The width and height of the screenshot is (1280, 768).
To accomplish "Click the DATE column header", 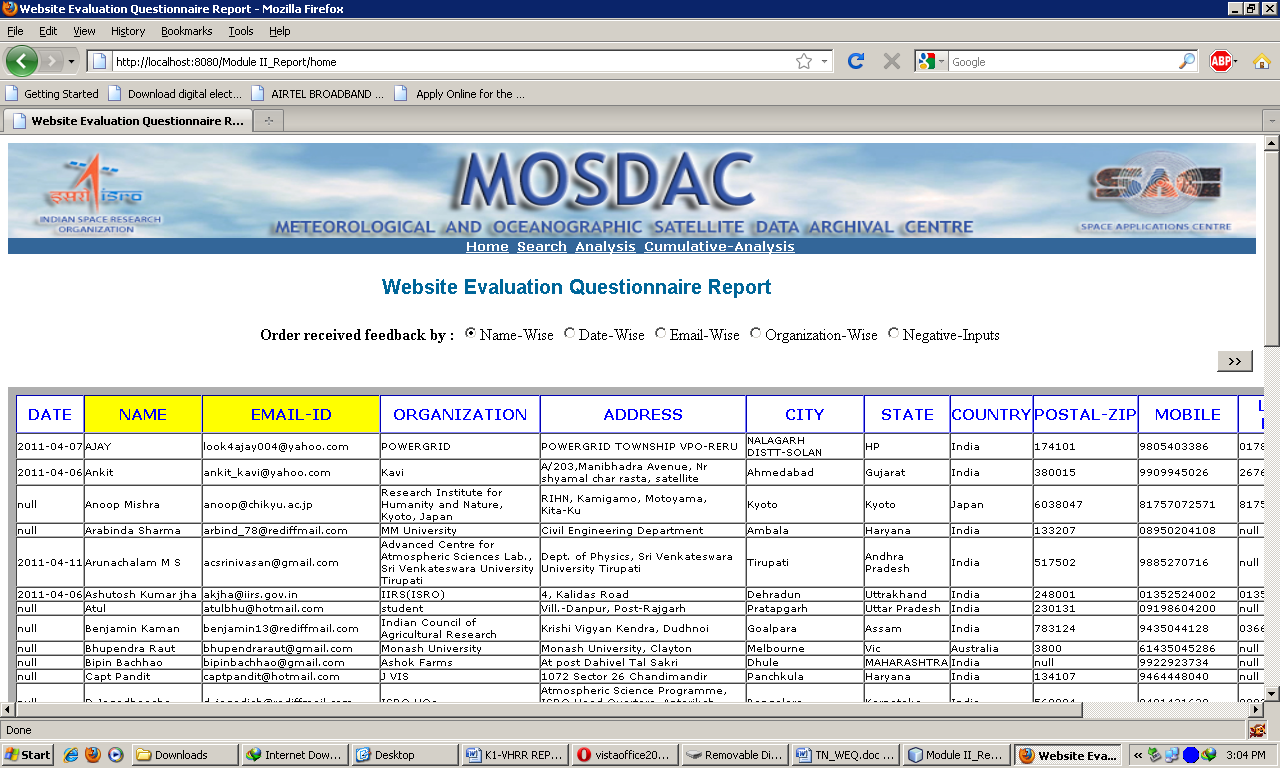I will coord(50,414).
